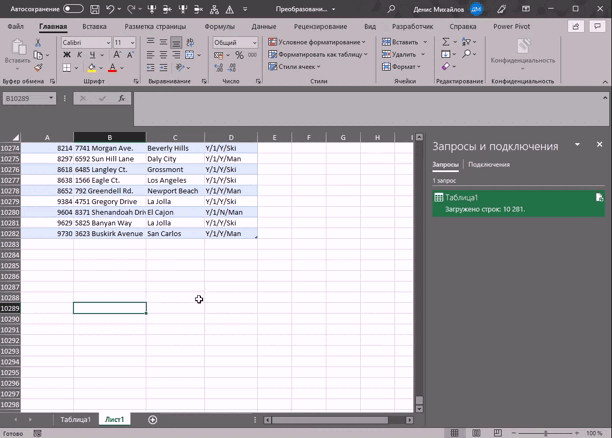Select the Format Painter brush

click(38, 68)
